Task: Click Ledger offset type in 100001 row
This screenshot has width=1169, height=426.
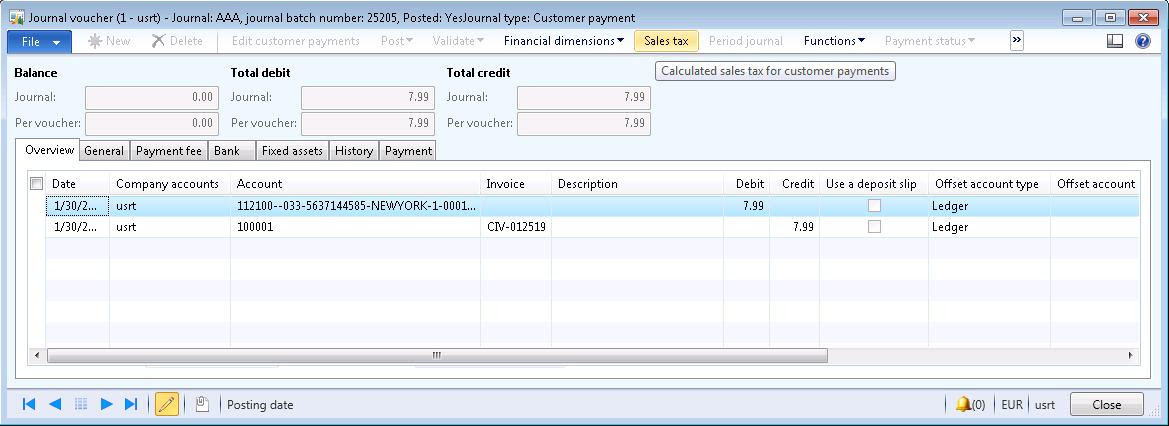Action: coord(989,227)
